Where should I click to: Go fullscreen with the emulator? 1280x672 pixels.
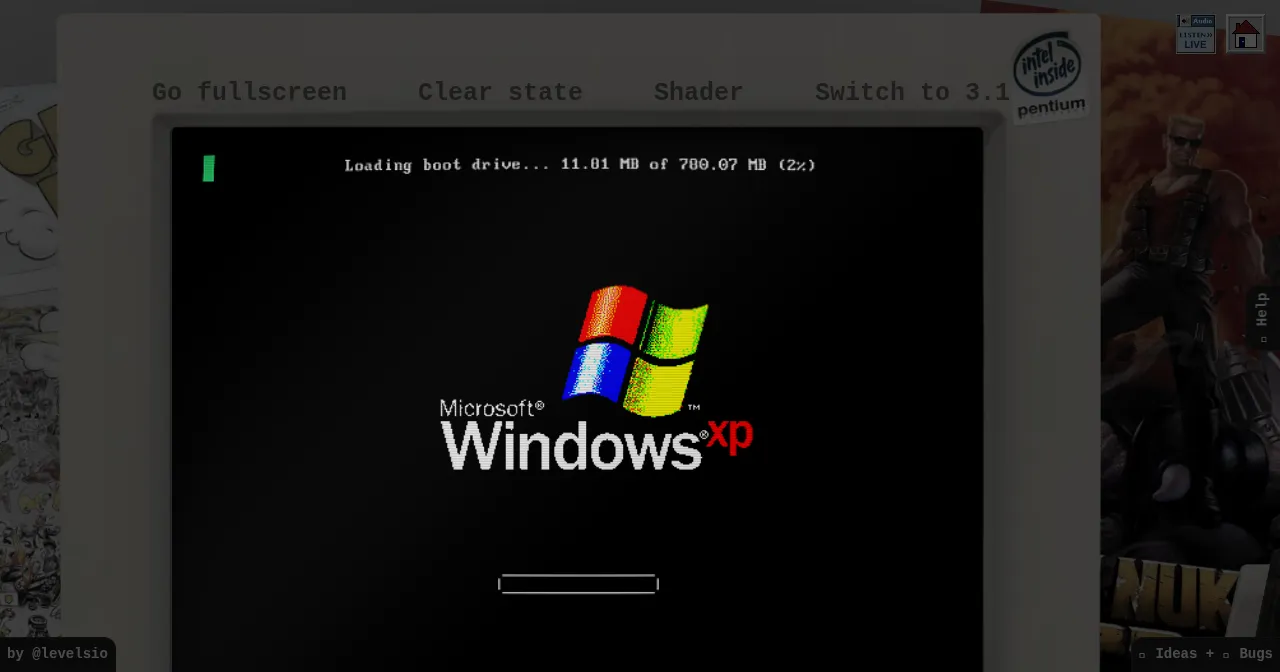(249, 92)
